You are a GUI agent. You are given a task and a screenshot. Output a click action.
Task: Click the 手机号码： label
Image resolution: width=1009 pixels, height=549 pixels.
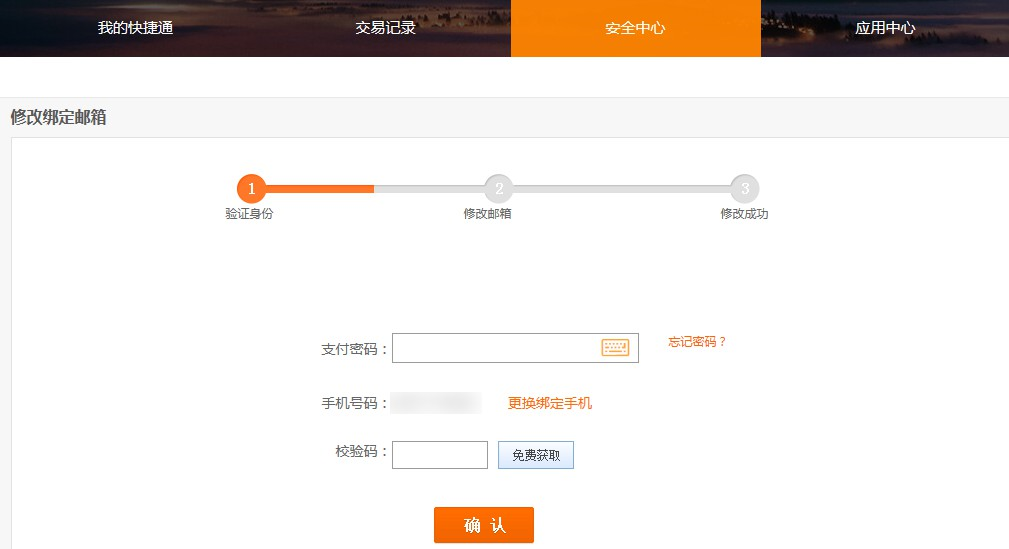click(354, 403)
